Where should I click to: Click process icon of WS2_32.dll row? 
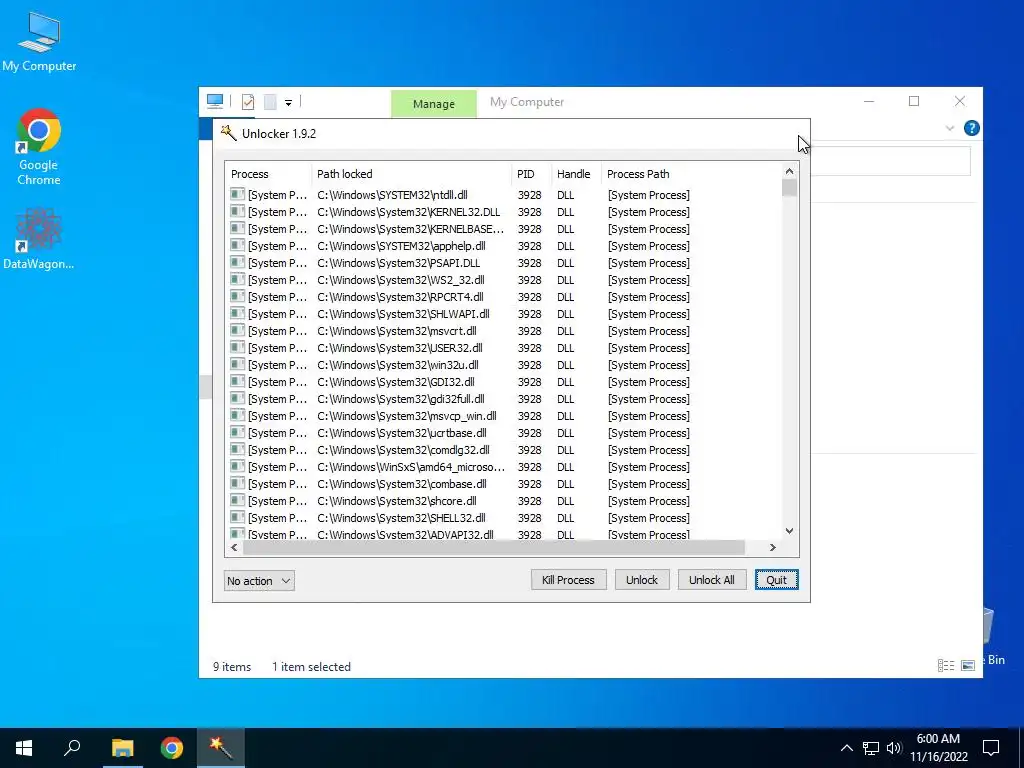237,280
